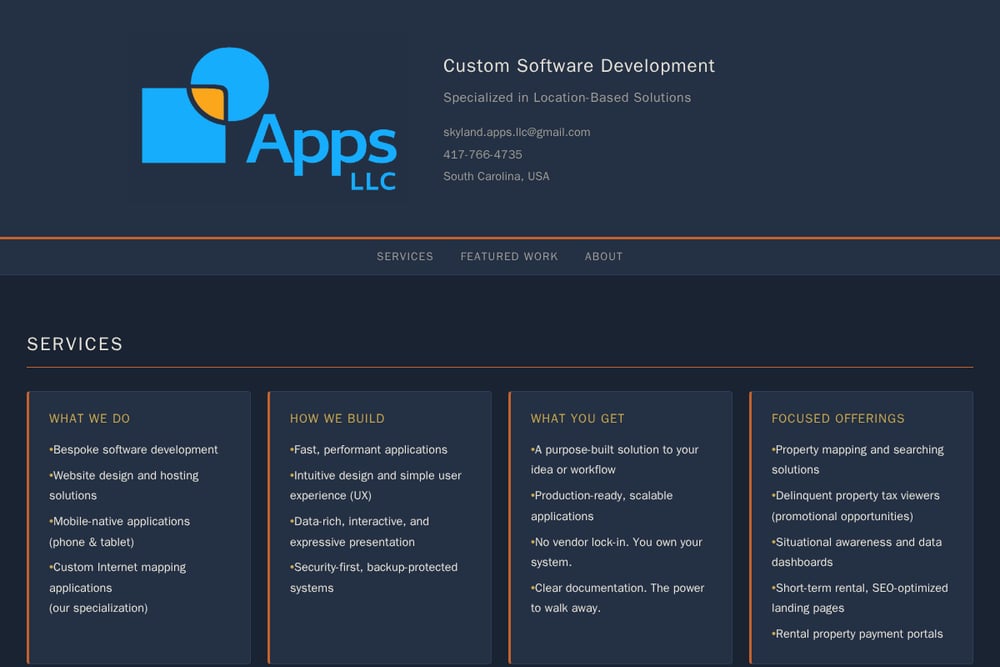1000x667 pixels.
Task: Click Security-first, backup-protected systems item
Action: (374, 577)
